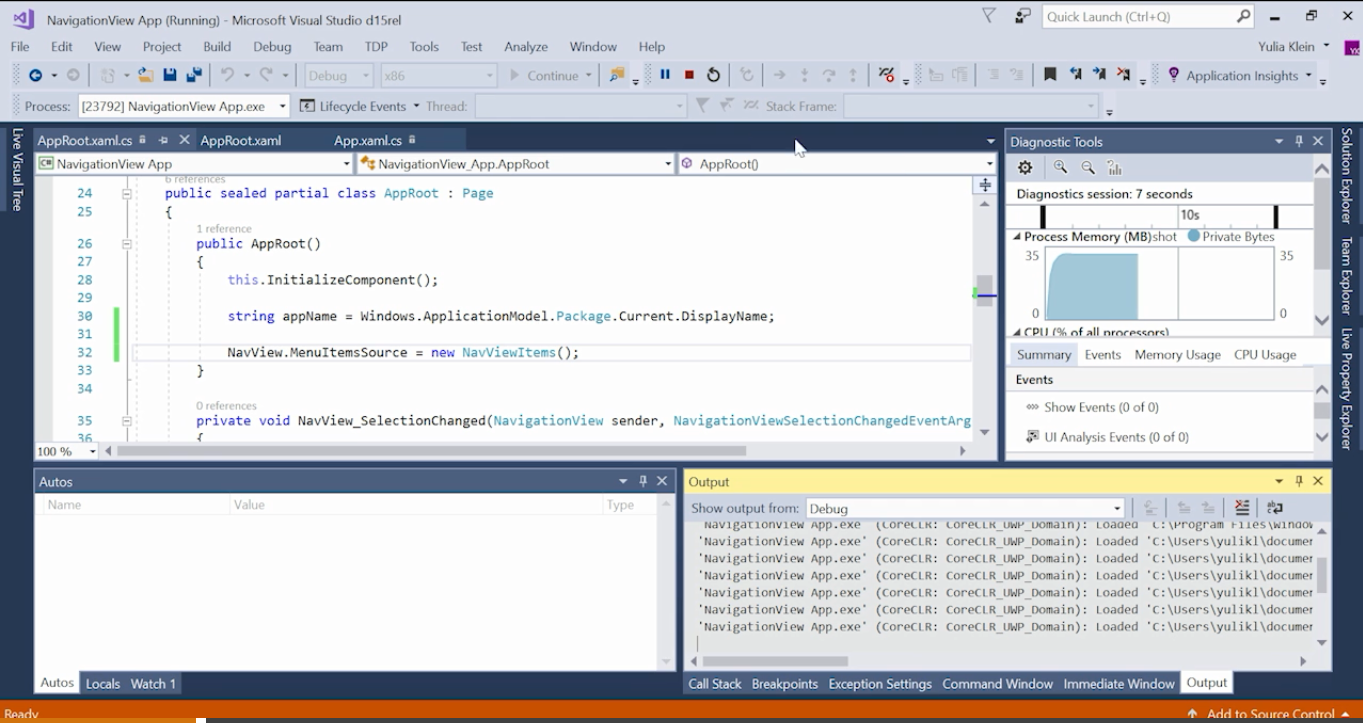Clear all bookmarks icon

(1124, 75)
